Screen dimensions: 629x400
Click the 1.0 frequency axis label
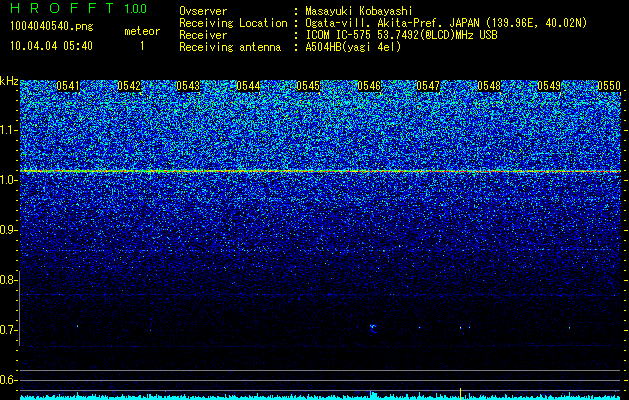8,181
